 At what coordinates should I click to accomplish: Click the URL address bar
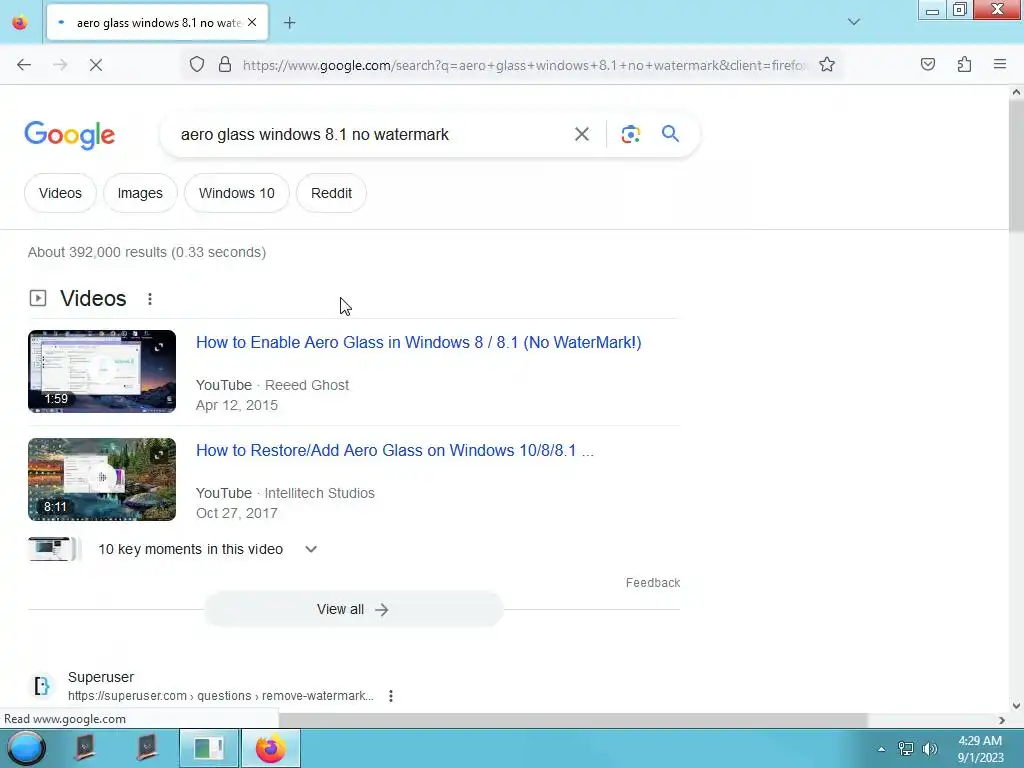(522, 65)
